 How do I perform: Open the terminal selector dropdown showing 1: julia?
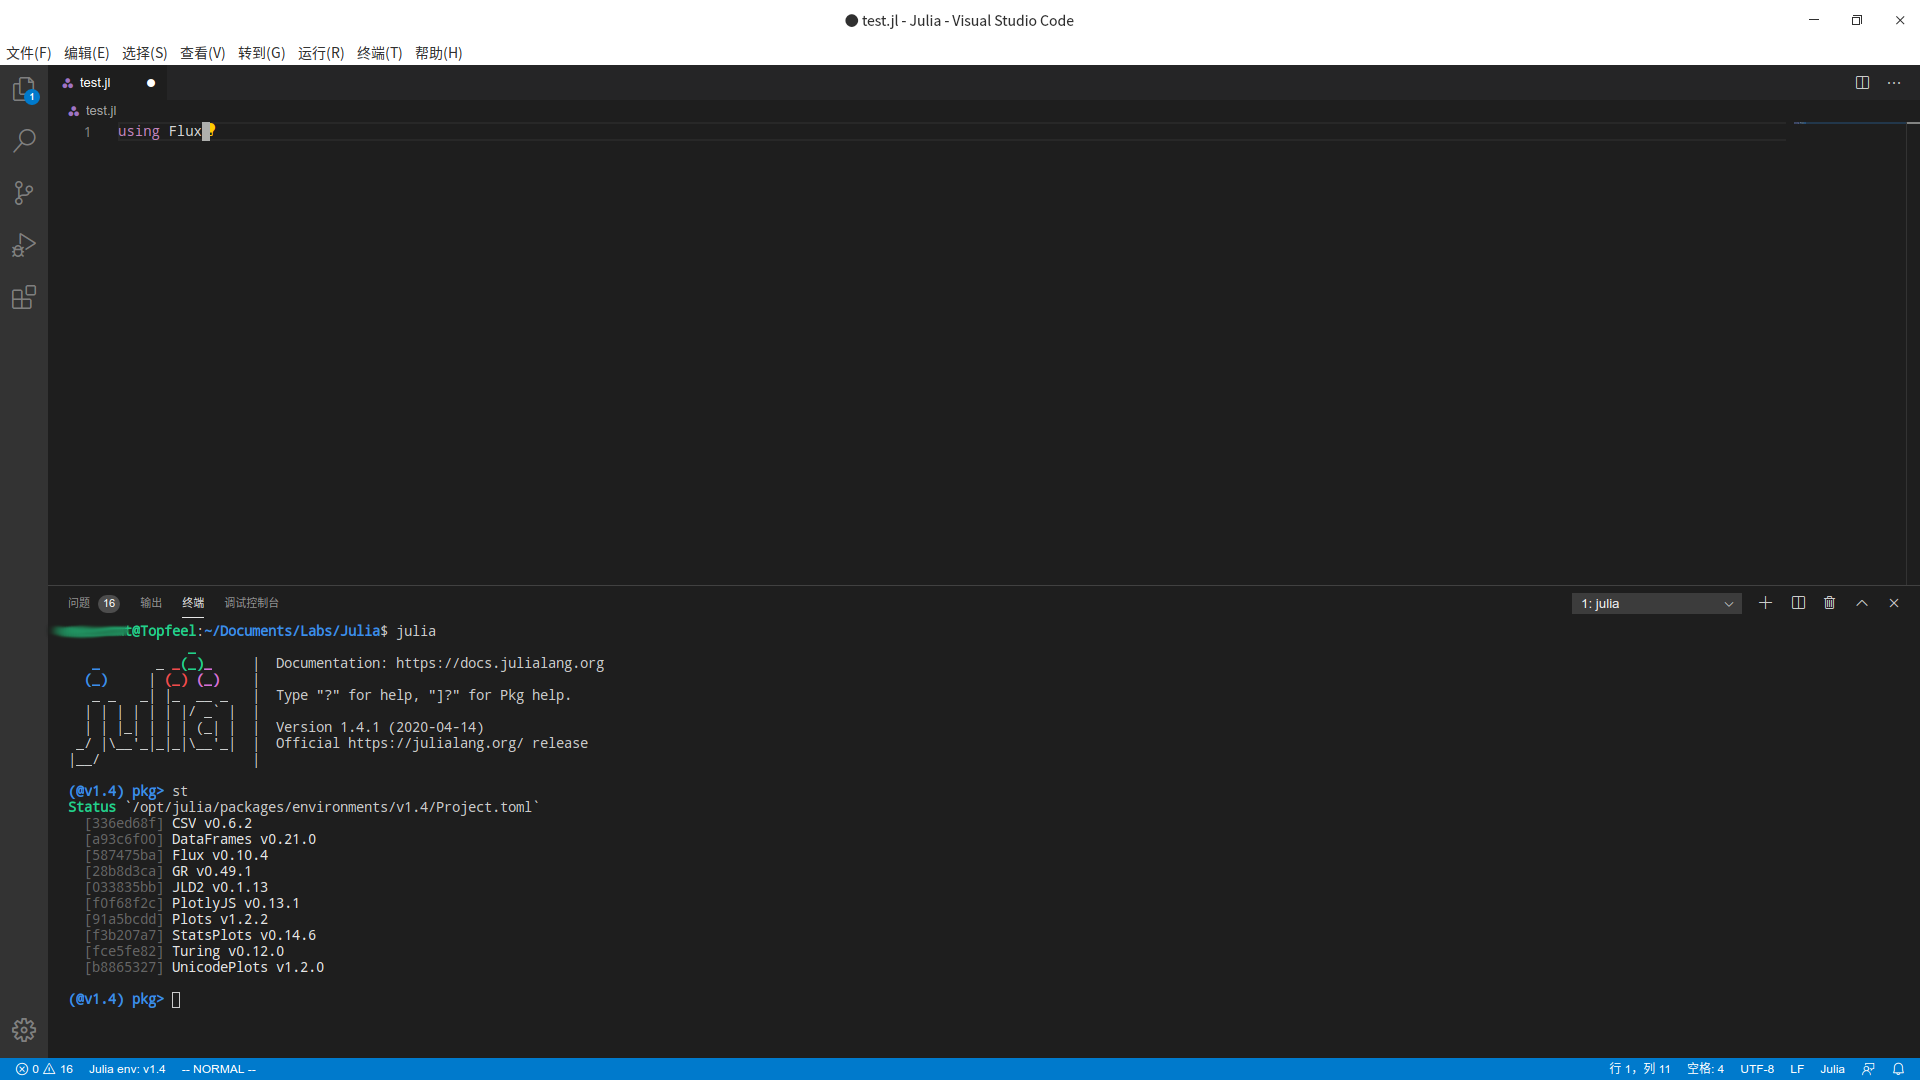[x=1656, y=603]
